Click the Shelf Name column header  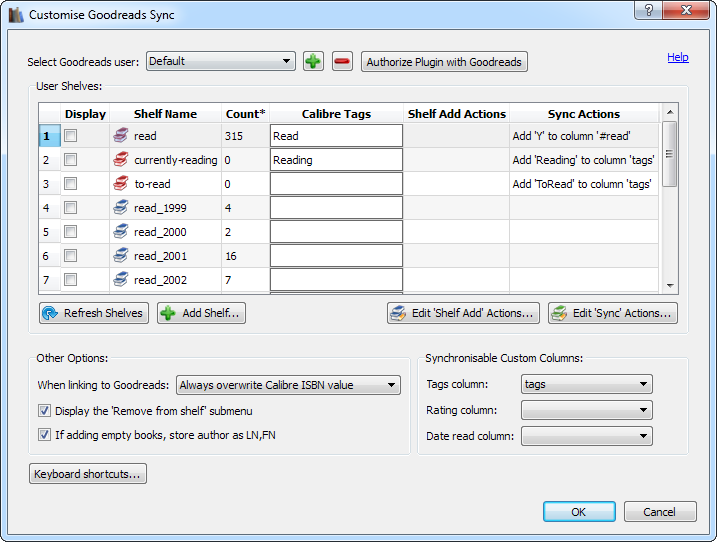[x=166, y=114]
